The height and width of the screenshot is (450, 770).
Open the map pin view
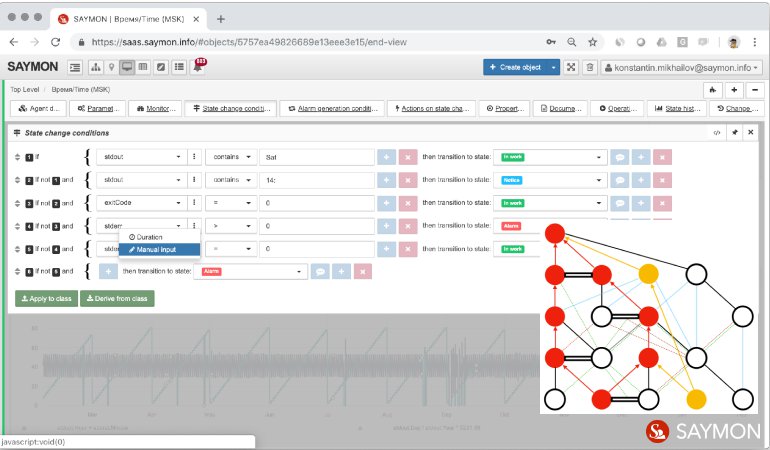pyautogui.click(x=111, y=67)
